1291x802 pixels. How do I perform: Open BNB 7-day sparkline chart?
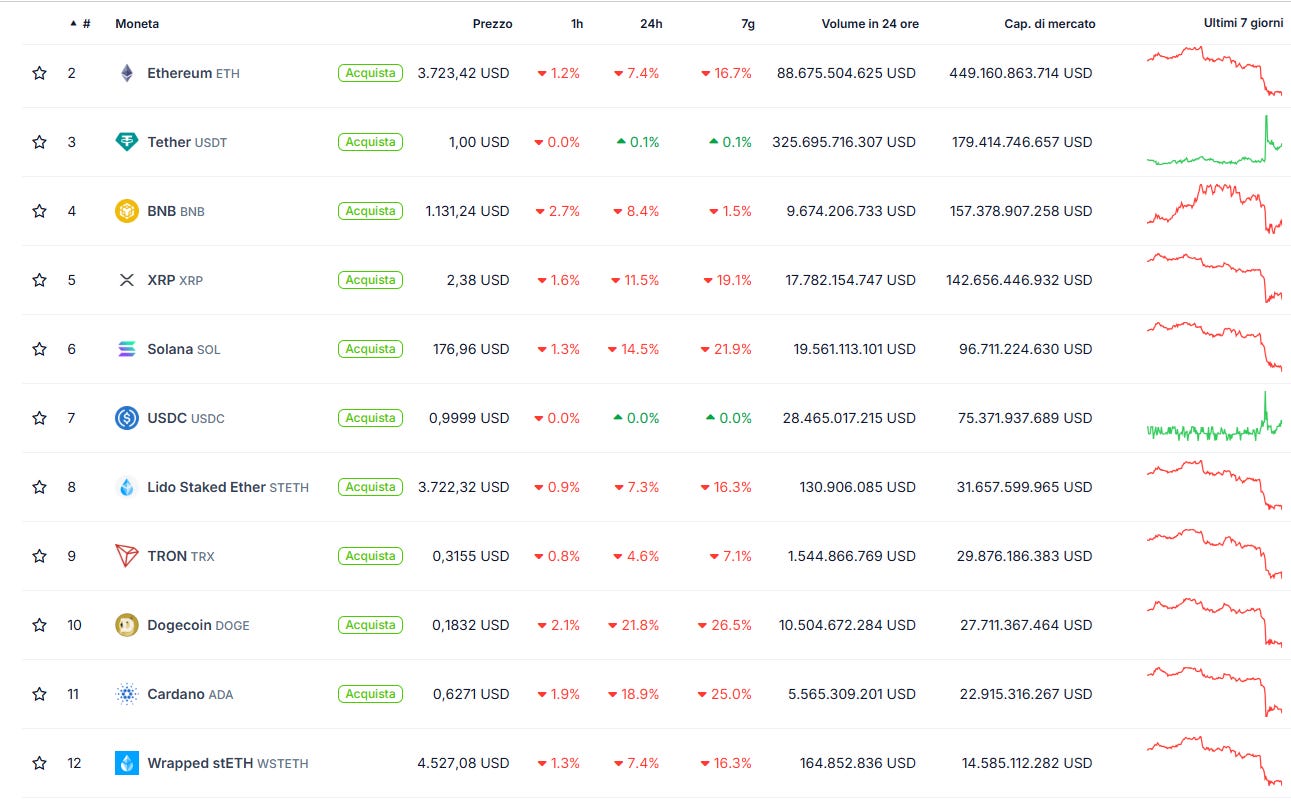point(1214,208)
